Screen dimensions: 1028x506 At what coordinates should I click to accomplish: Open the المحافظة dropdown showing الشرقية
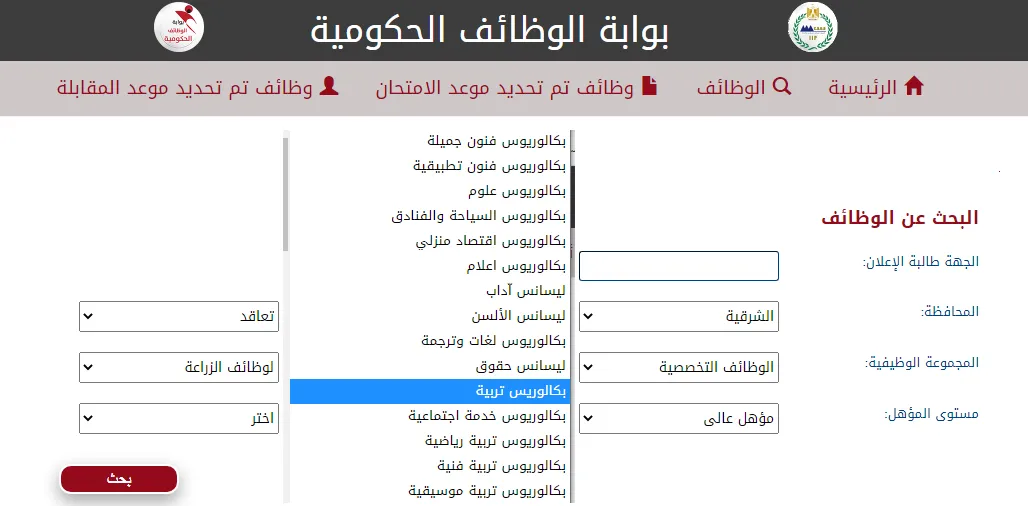(678, 318)
